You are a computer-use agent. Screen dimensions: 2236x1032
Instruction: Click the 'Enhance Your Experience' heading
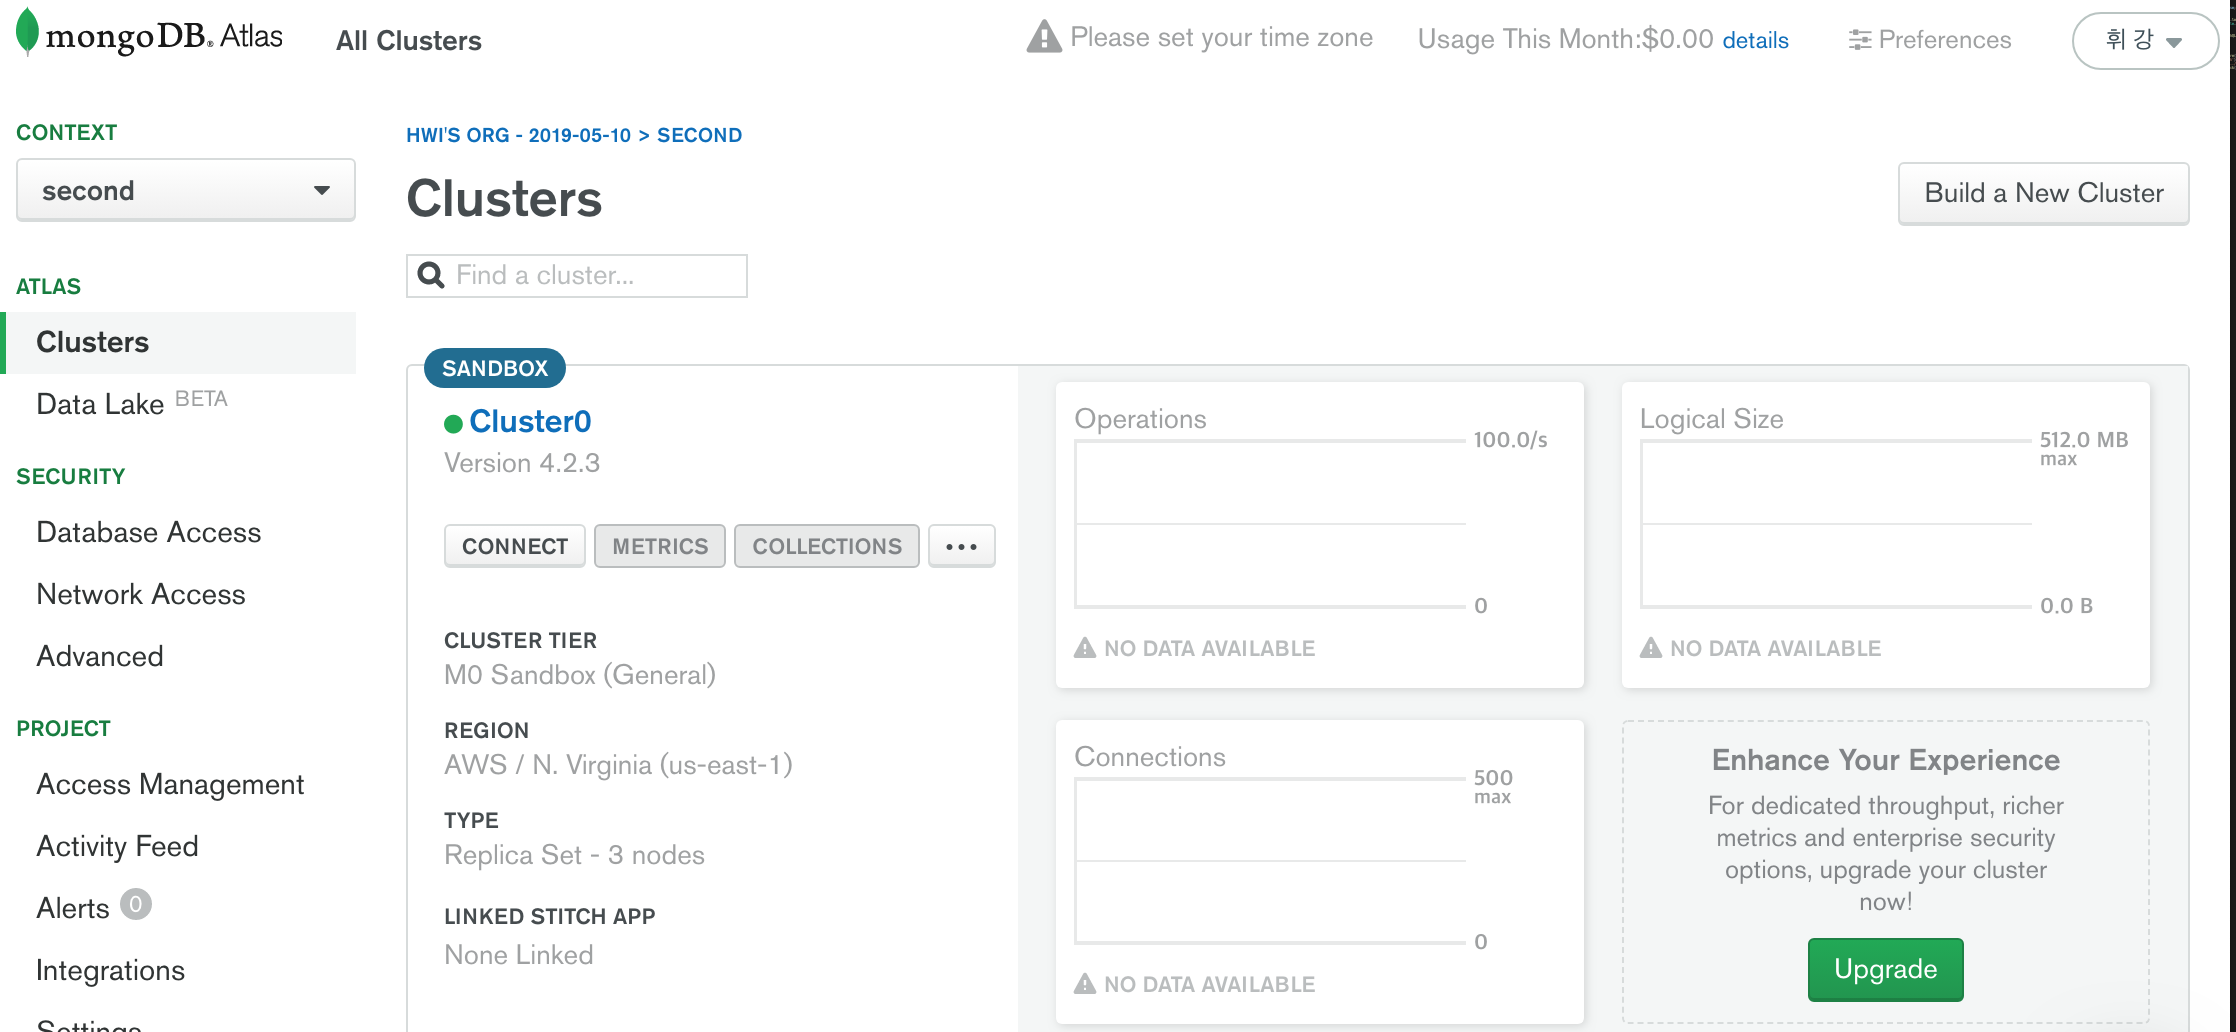coord(1885,760)
